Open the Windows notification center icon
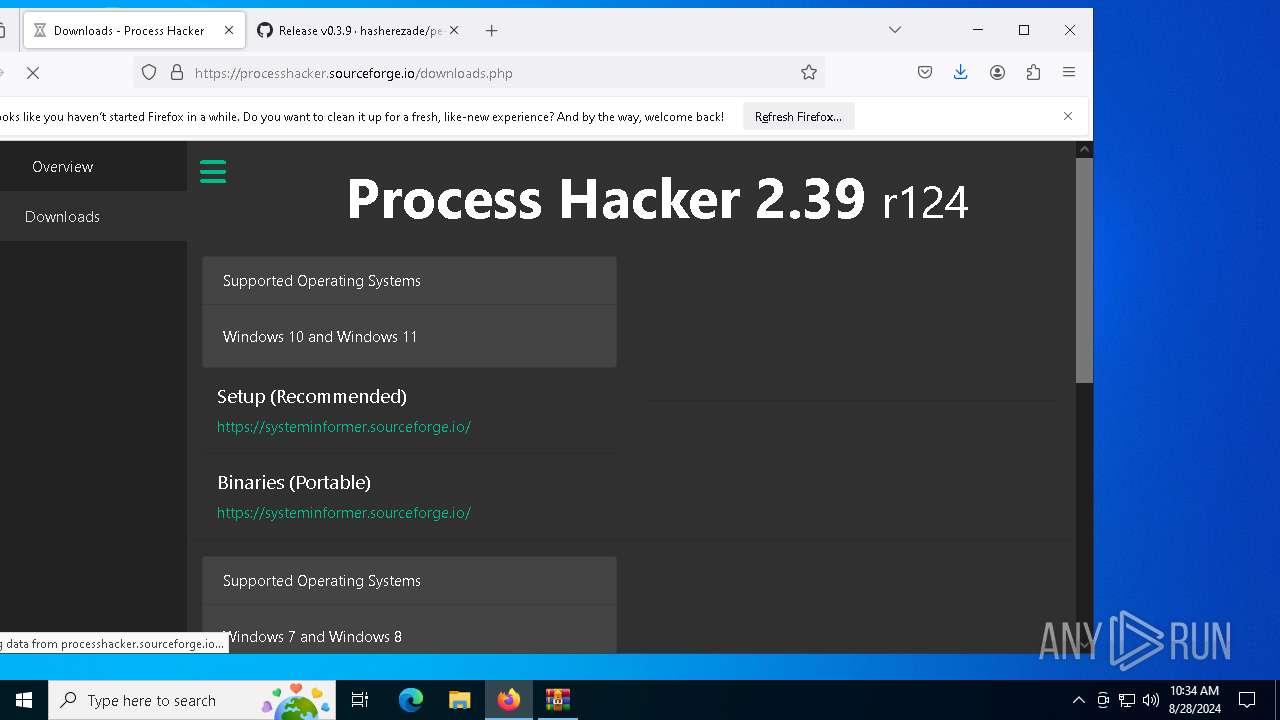This screenshot has height=720, width=1280. [x=1247, y=700]
